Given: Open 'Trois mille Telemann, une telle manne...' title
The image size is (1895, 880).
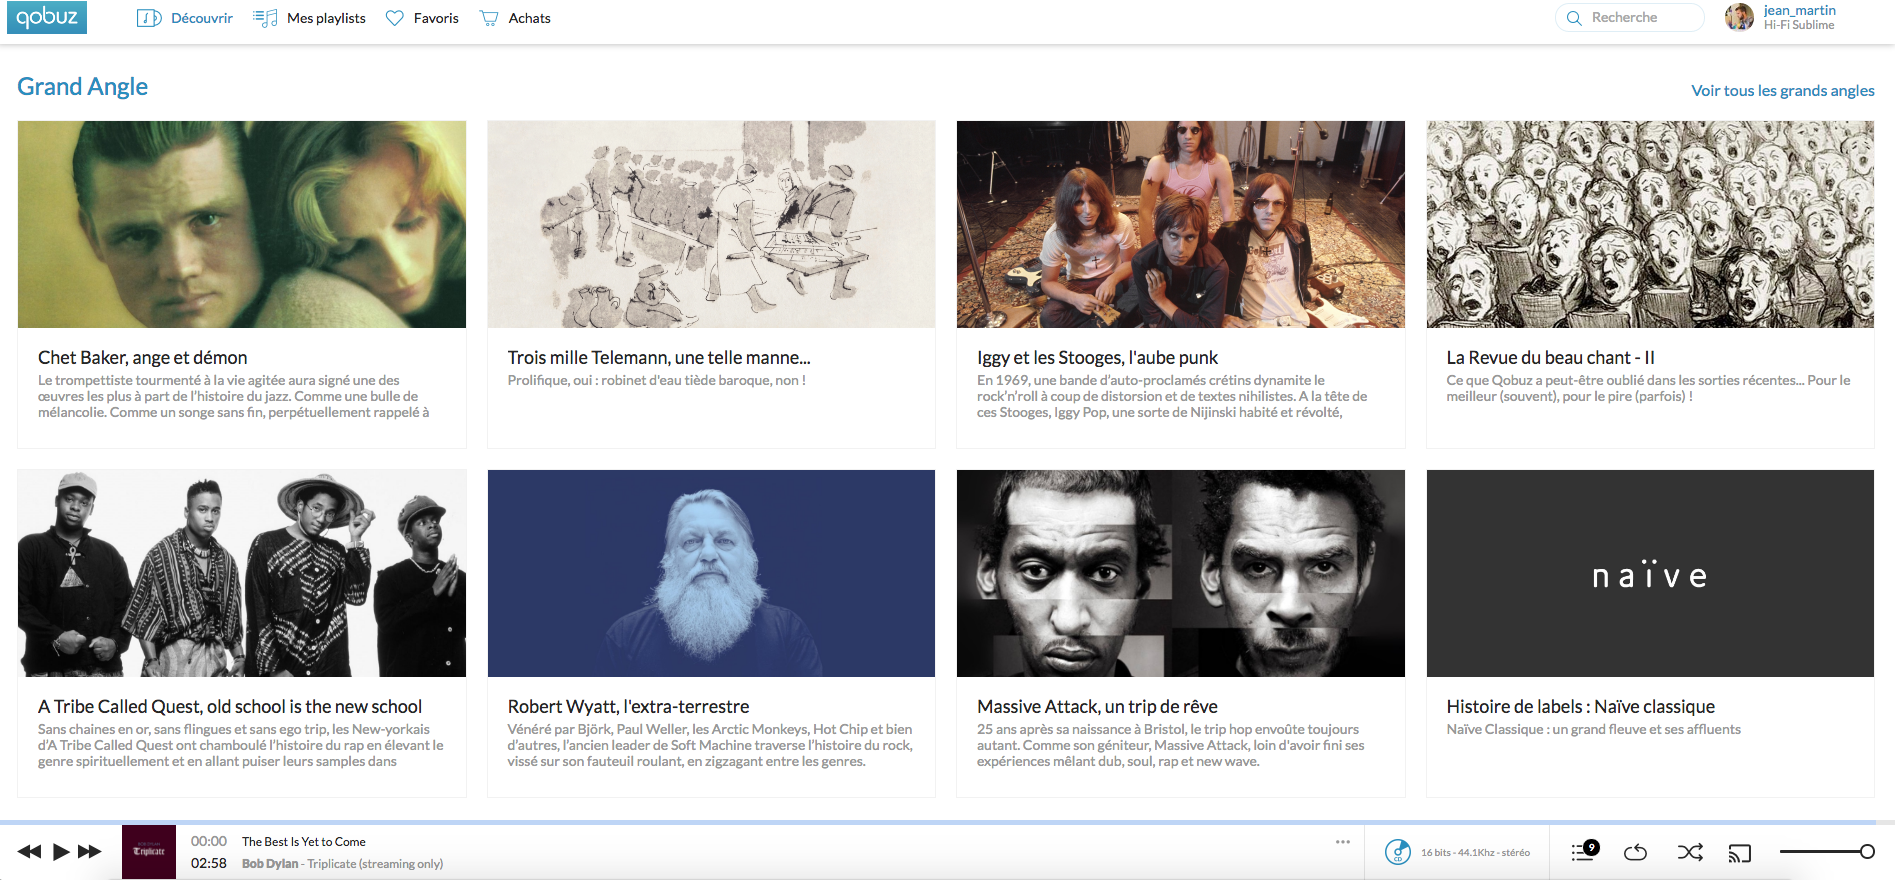Looking at the screenshot, I should pos(659,358).
